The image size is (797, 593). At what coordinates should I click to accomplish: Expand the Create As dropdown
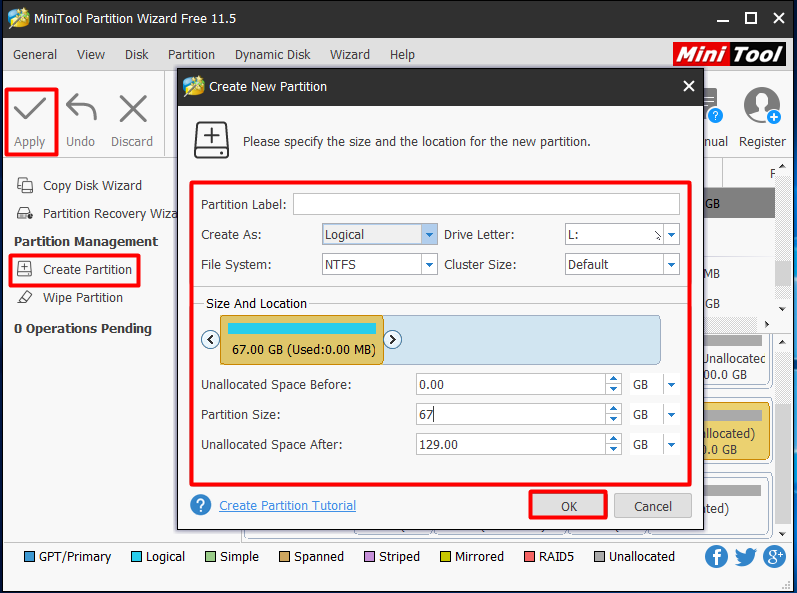coord(429,235)
